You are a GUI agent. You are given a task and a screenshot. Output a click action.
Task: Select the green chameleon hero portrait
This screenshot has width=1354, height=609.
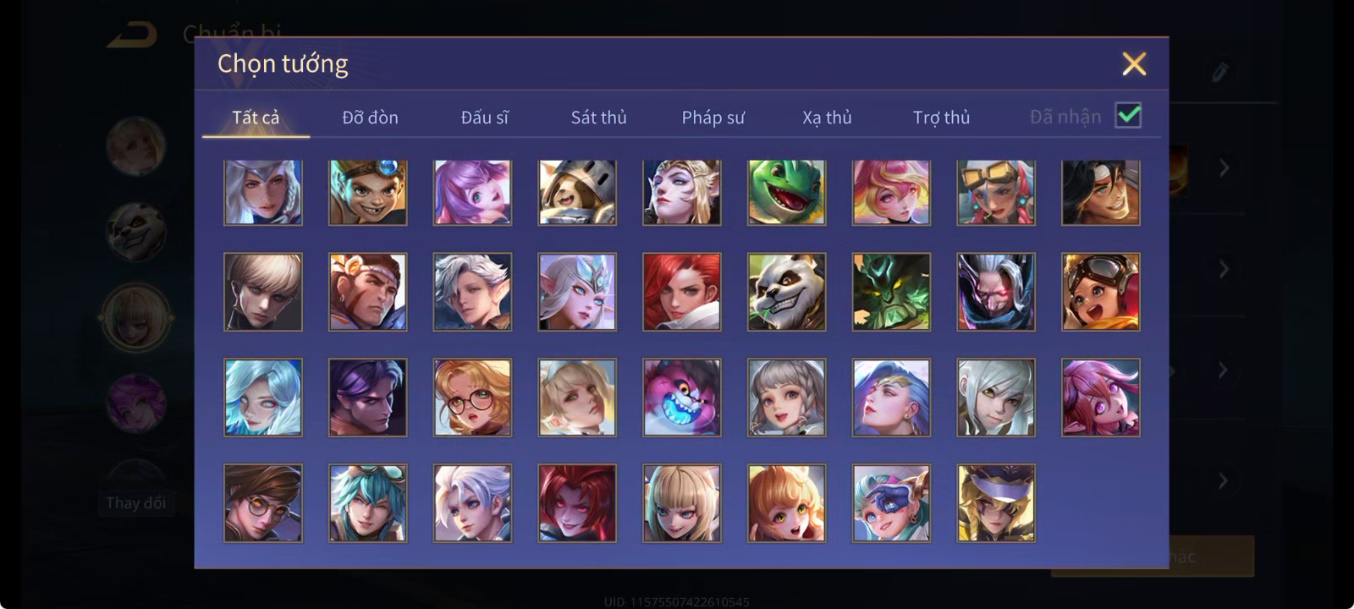tap(786, 192)
